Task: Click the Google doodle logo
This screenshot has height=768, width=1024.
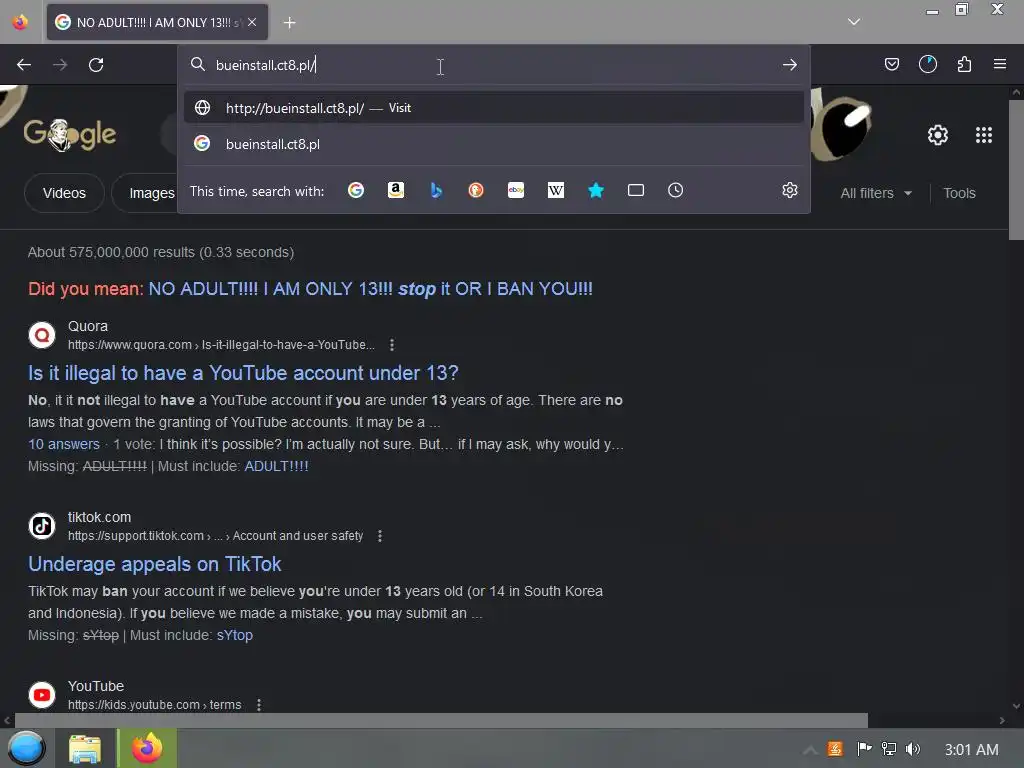Action: click(x=70, y=135)
